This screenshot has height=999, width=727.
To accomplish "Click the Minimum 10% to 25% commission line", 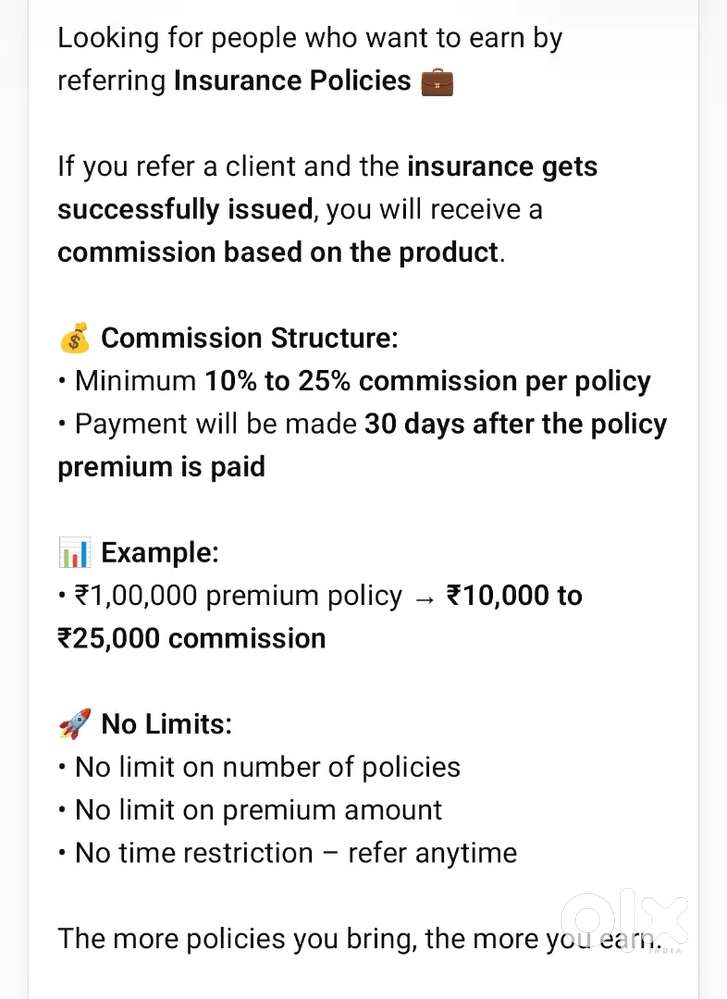I will click(x=362, y=381).
